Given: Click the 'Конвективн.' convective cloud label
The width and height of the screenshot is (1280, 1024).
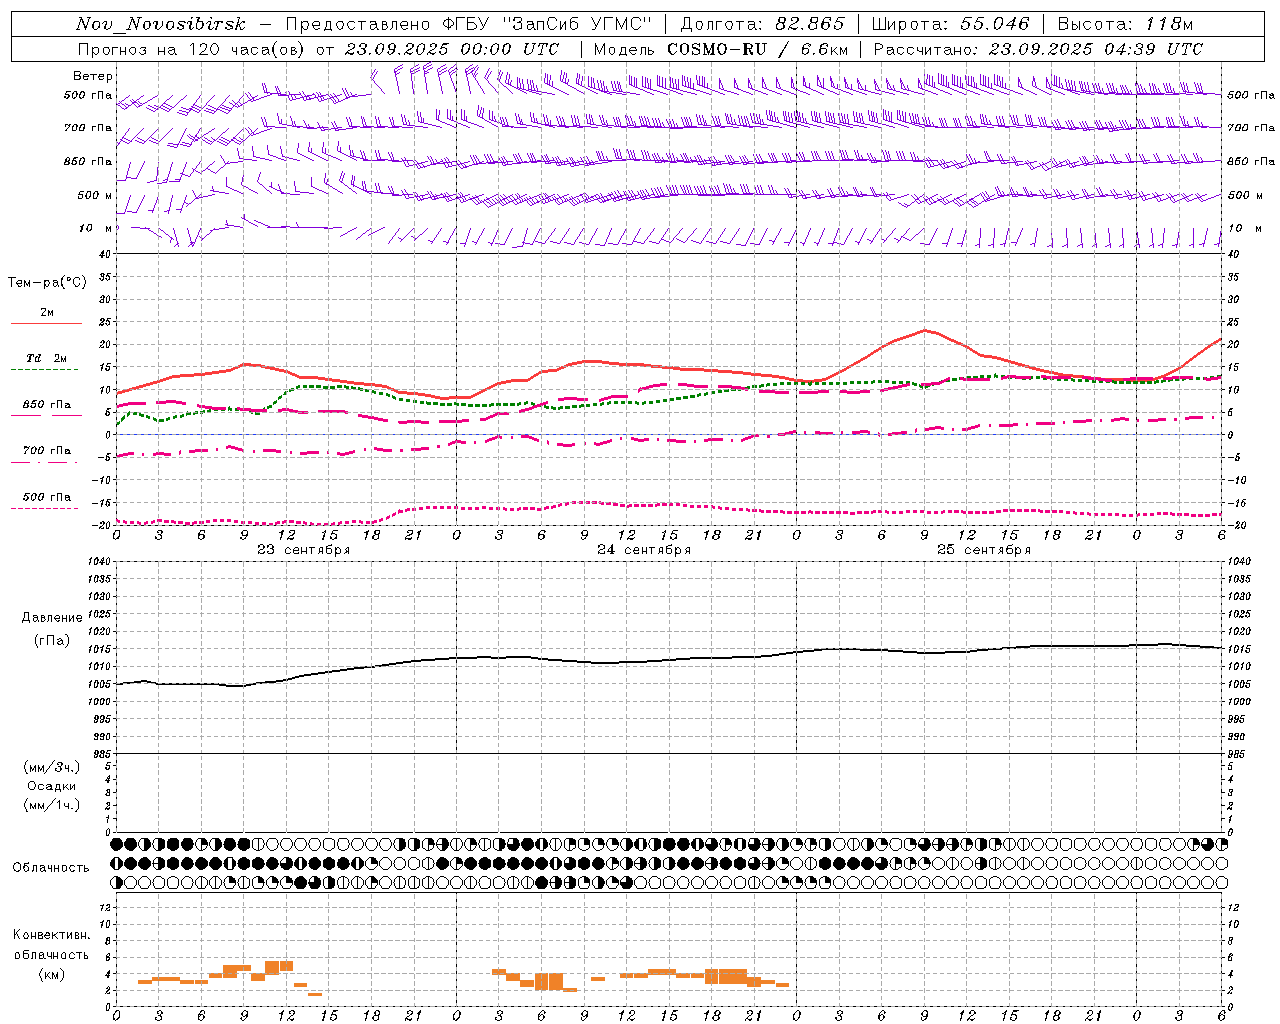Looking at the screenshot, I should 52,935.
